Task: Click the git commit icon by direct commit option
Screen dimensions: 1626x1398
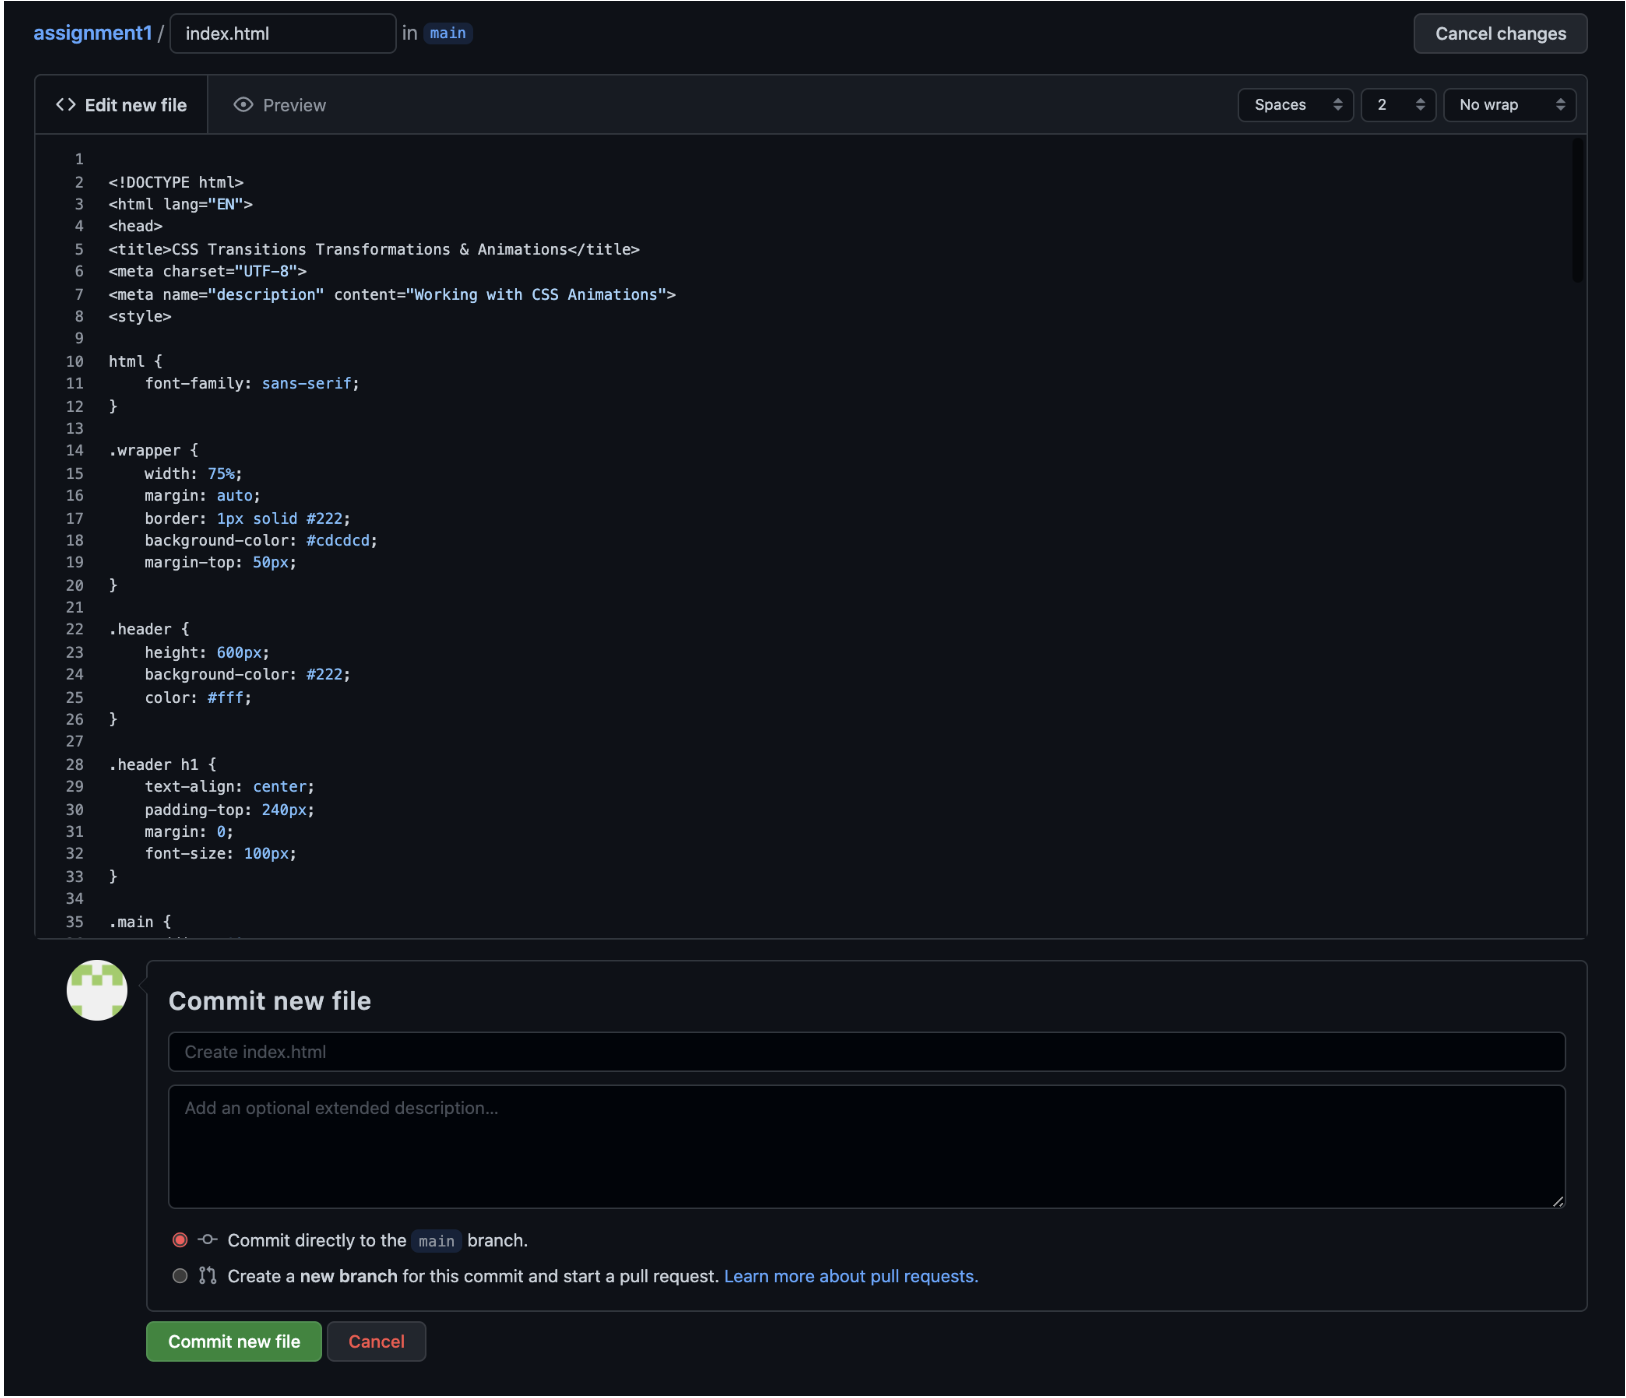Action: pyautogui.click(x=207, y=1240)
